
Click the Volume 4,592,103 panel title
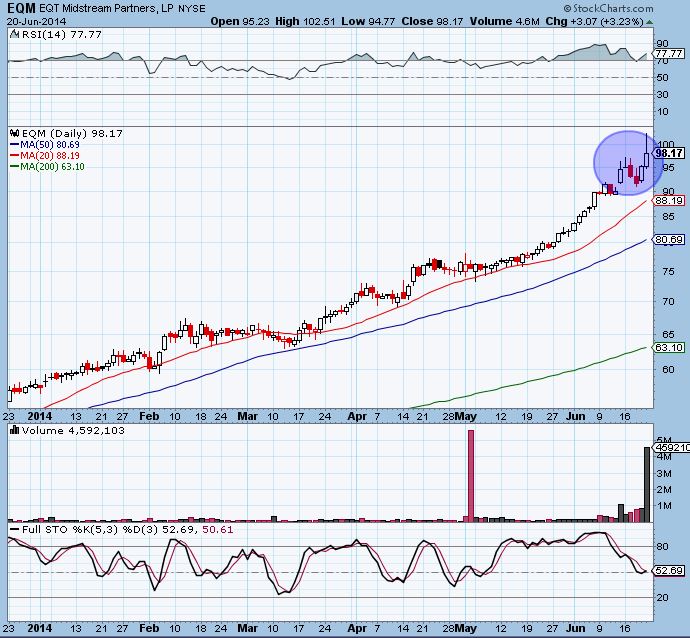tap(73, 430)
